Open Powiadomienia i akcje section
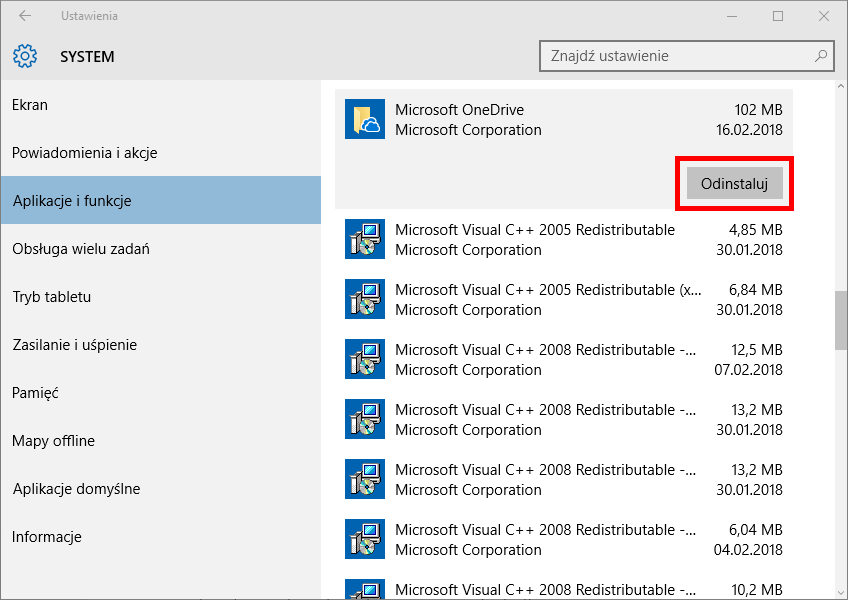 pyautogui.click(x=161, y=153)
